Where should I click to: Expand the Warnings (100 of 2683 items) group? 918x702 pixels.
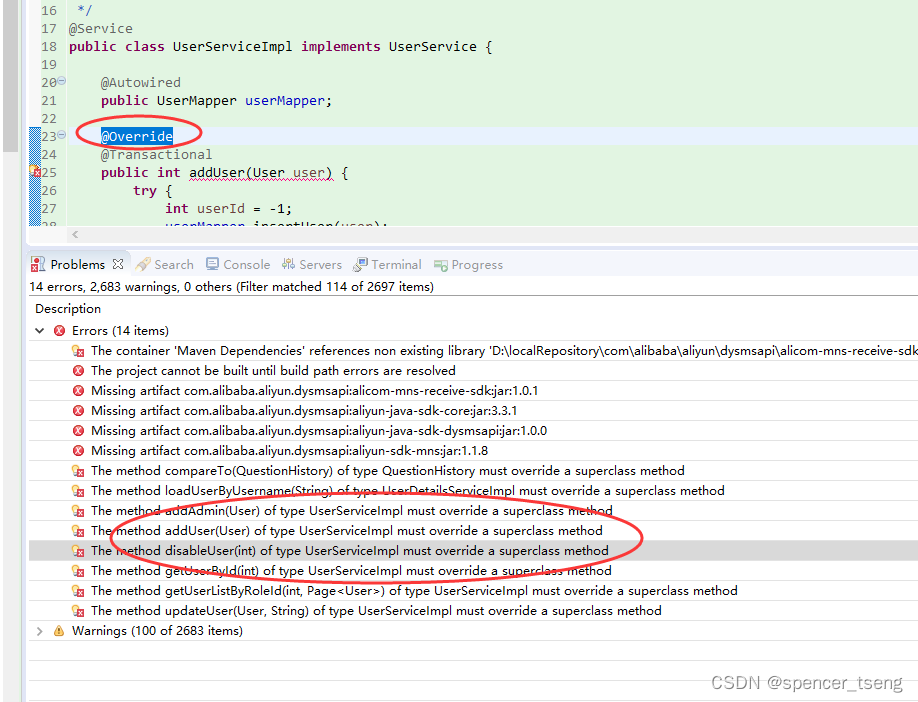pos(38,630)
